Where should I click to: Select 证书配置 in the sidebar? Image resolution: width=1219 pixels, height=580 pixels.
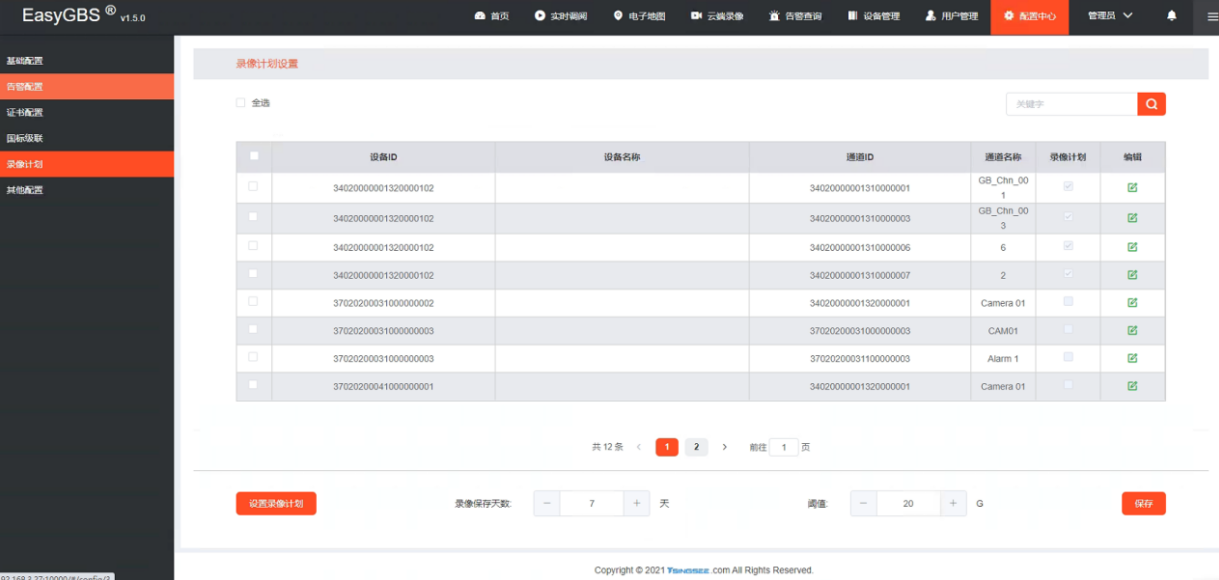click(x=87, y=113)
